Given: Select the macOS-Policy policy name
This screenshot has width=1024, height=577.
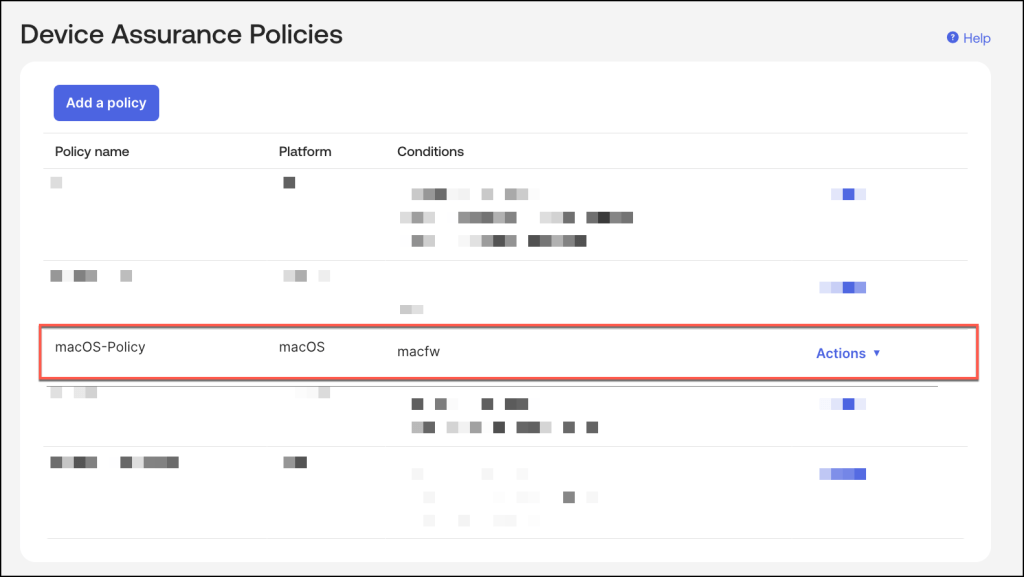Looking at the screenshot, I should 100,347.
